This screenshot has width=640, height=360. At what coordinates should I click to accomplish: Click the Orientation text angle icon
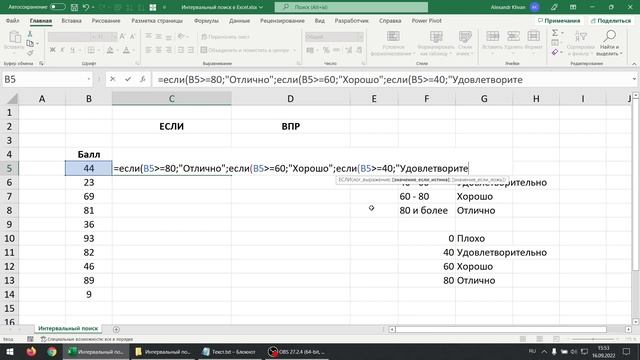click(x=182, y=36)
